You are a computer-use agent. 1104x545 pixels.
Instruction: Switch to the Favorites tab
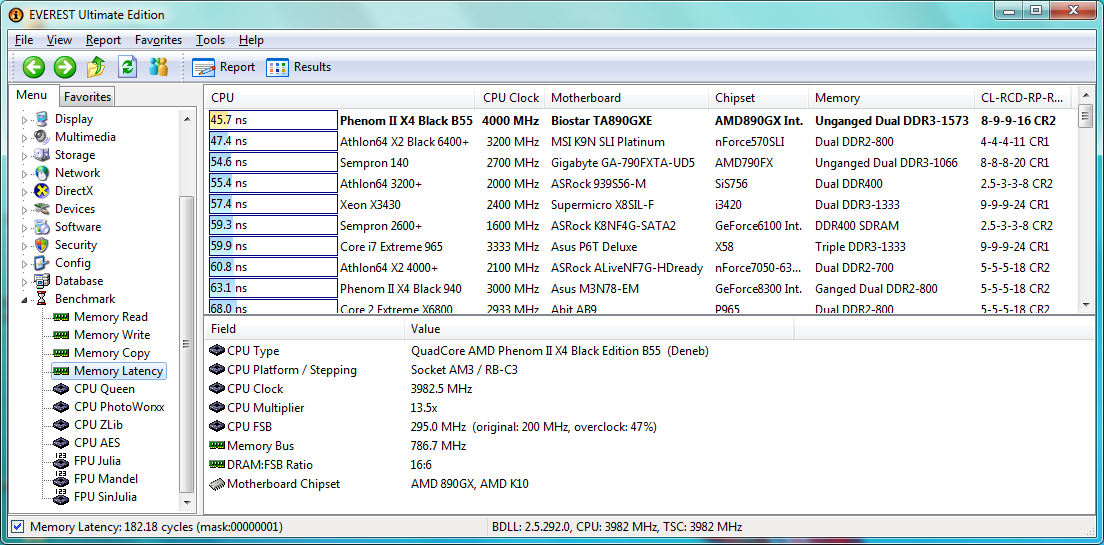[x=87, y=96]
